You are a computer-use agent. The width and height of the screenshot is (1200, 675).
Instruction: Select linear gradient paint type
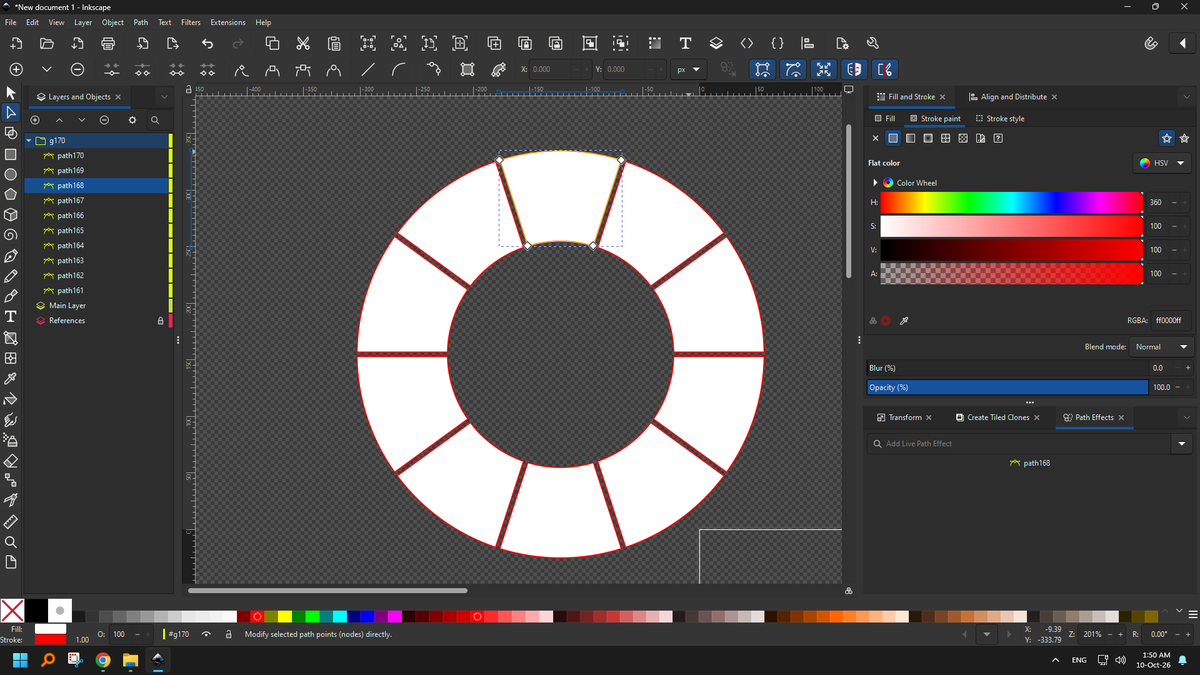pyautogui.click(x=911, y=138)
